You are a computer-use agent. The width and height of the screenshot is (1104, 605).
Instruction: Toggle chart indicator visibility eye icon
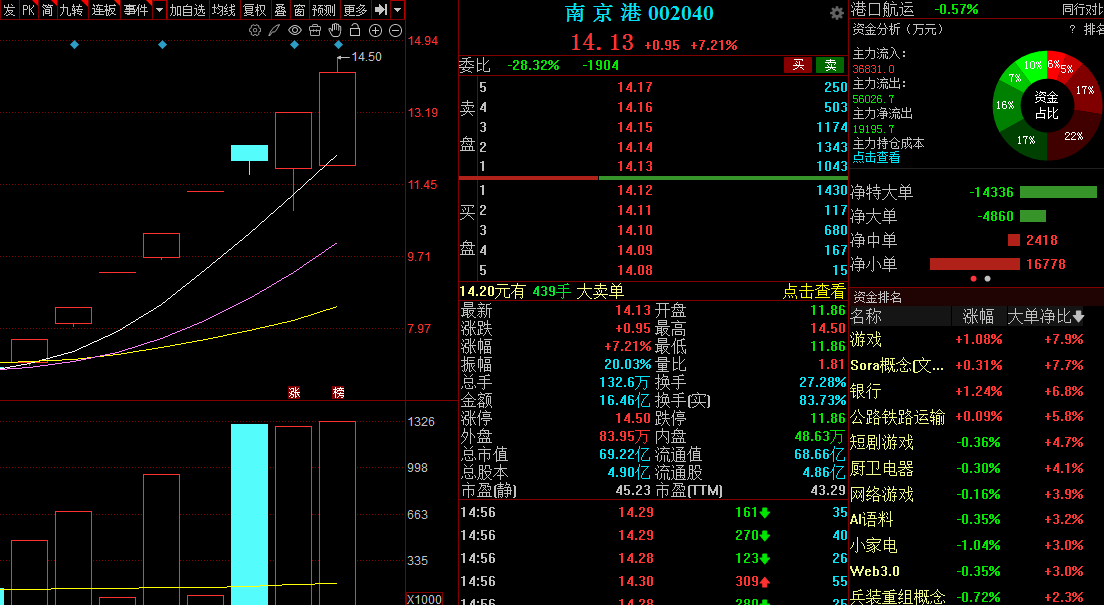pos(294,30)
